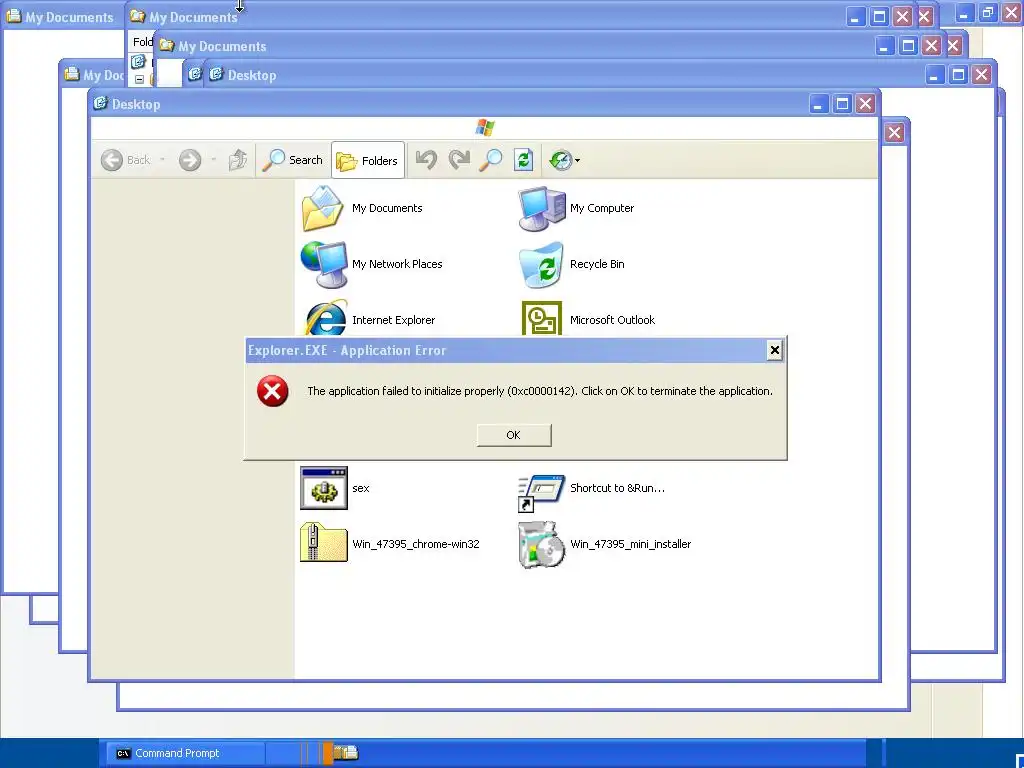This screenshot has height=768, width=1024.
Task: Select the Microsoft Outlook icon
Action: [x=541, y=319]
